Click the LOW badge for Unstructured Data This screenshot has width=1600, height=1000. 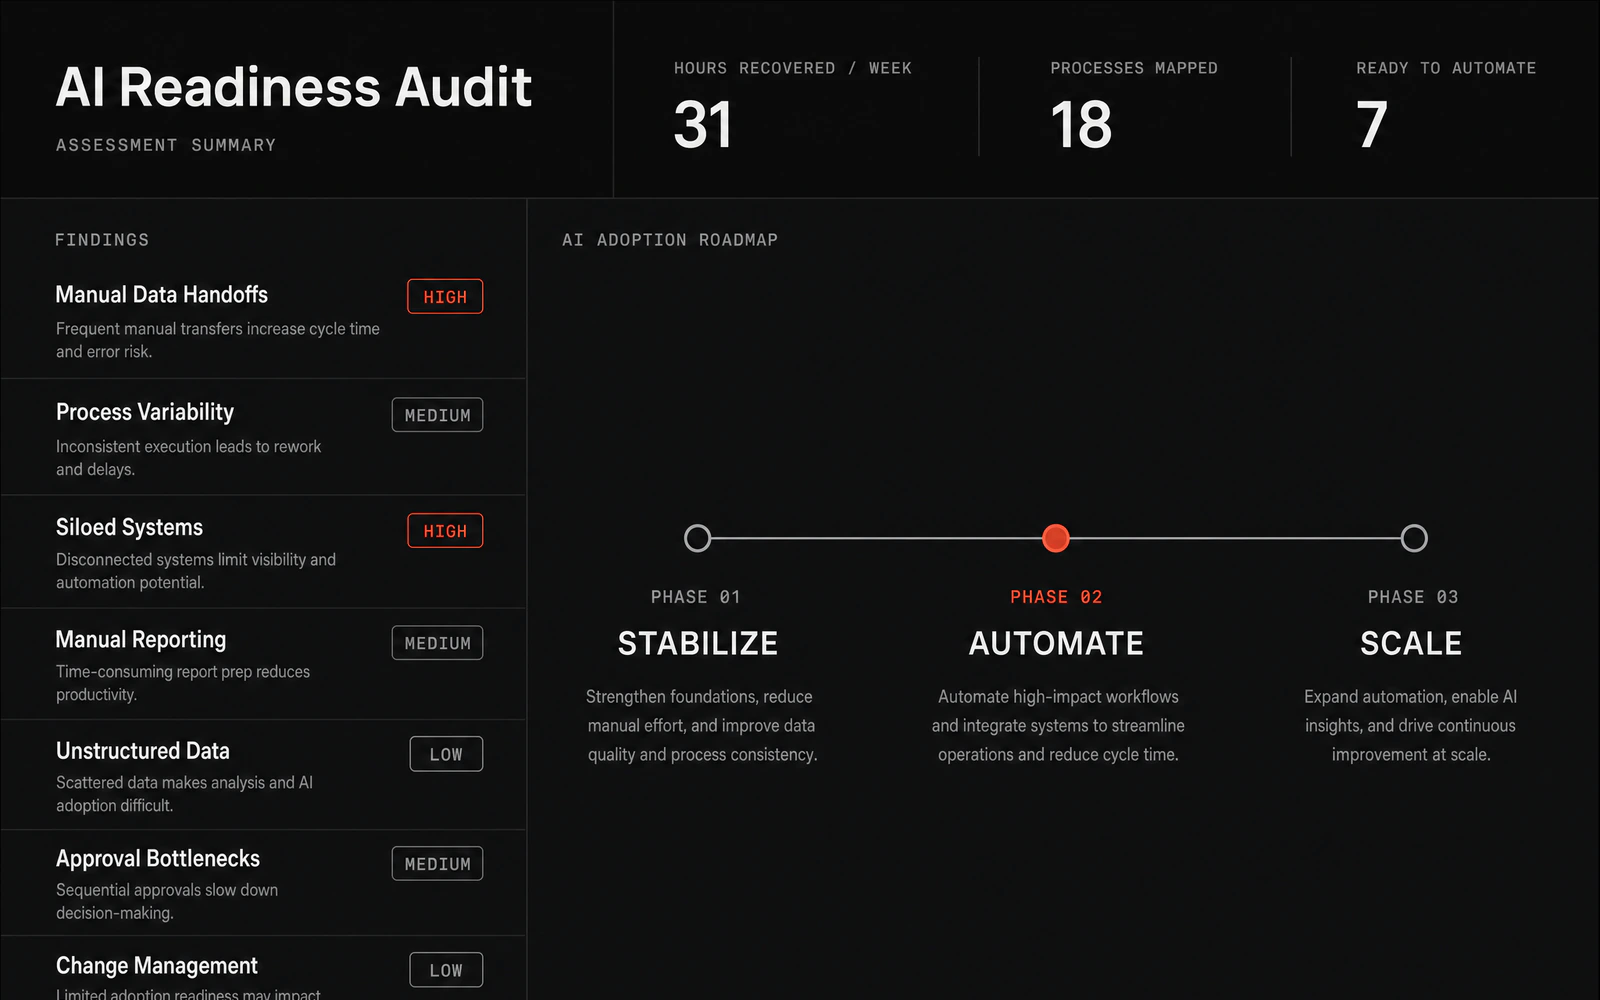click(x=446, y=754)
